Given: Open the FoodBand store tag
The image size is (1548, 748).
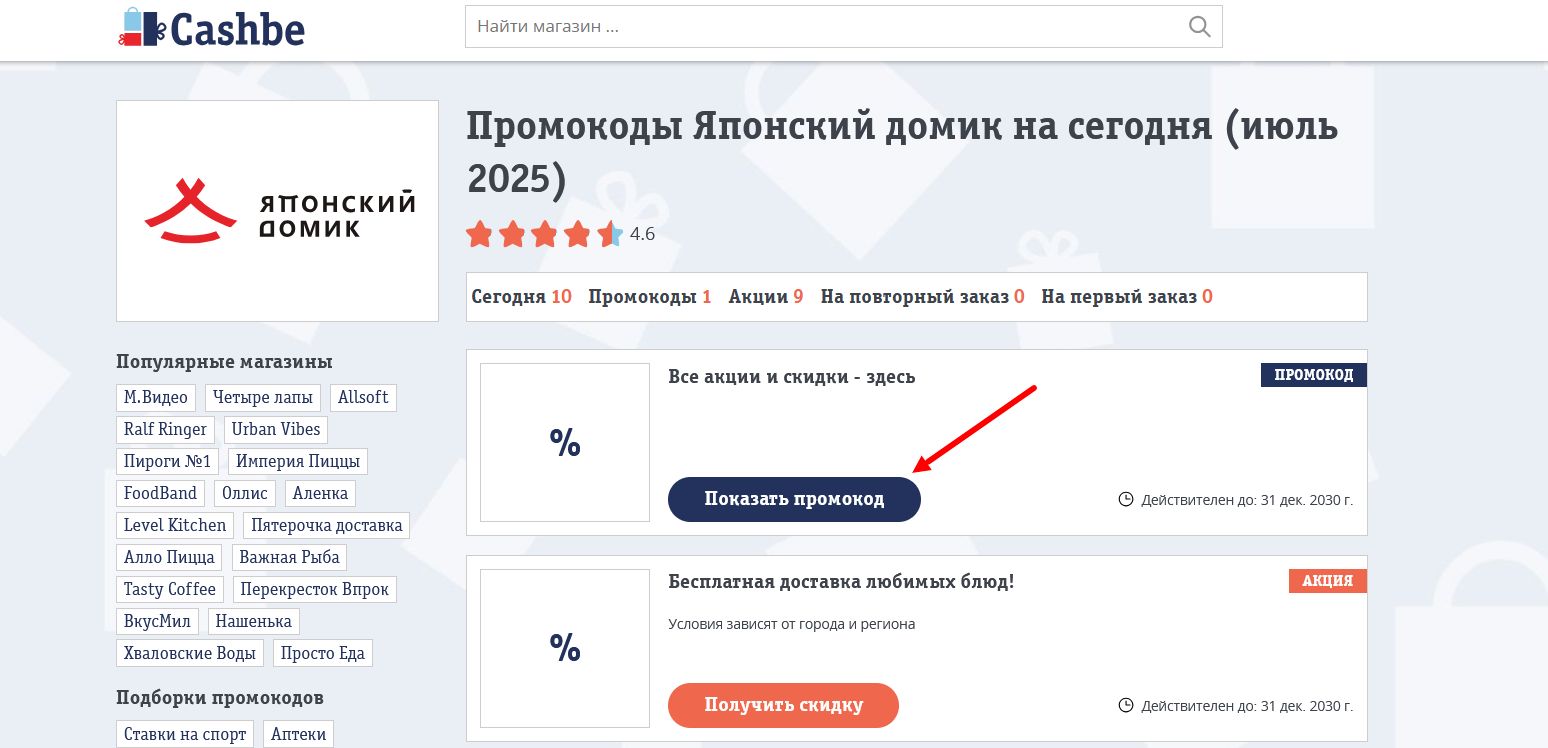Looking at the screenshot, I should click(161, 494).
